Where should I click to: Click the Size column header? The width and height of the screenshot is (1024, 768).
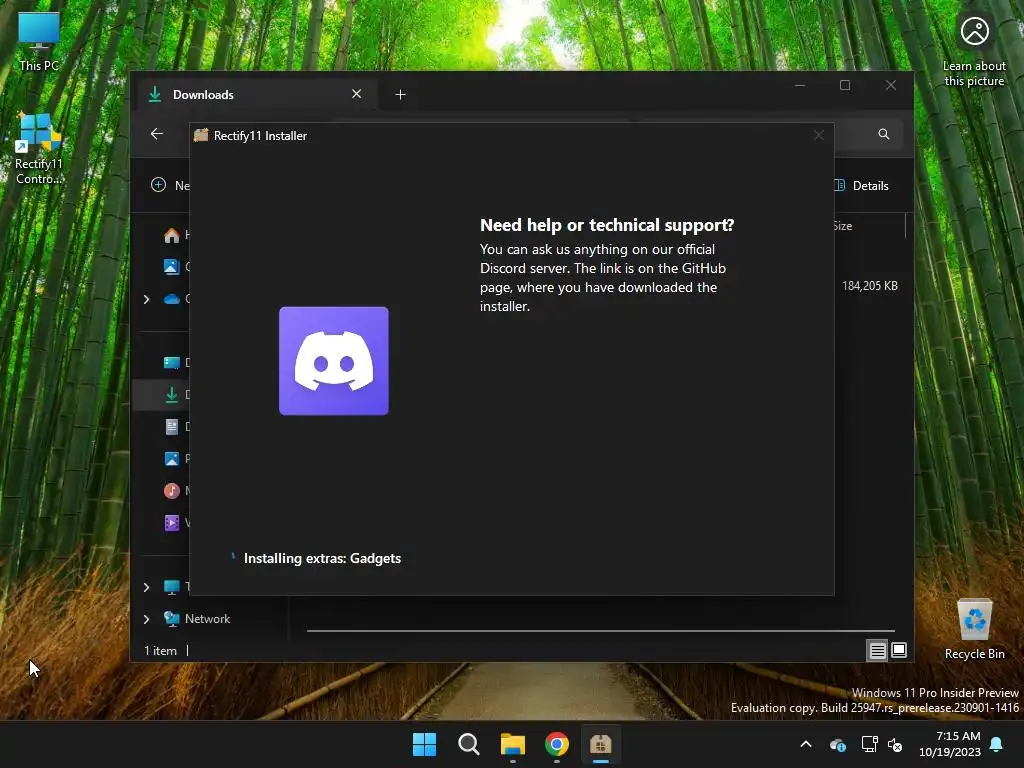[x=842, y=226]
